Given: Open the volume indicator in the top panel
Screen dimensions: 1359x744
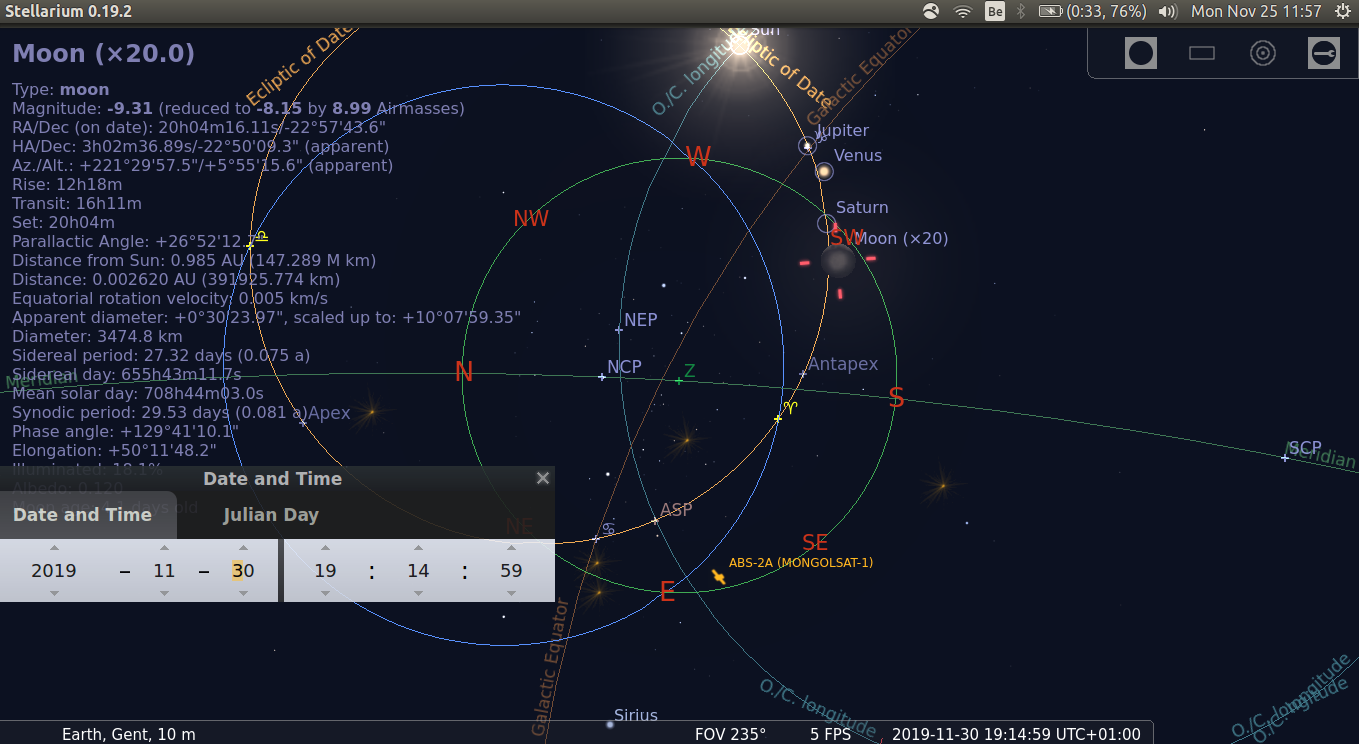Looking at the screenshot, I should click(x=1167, y=12).
